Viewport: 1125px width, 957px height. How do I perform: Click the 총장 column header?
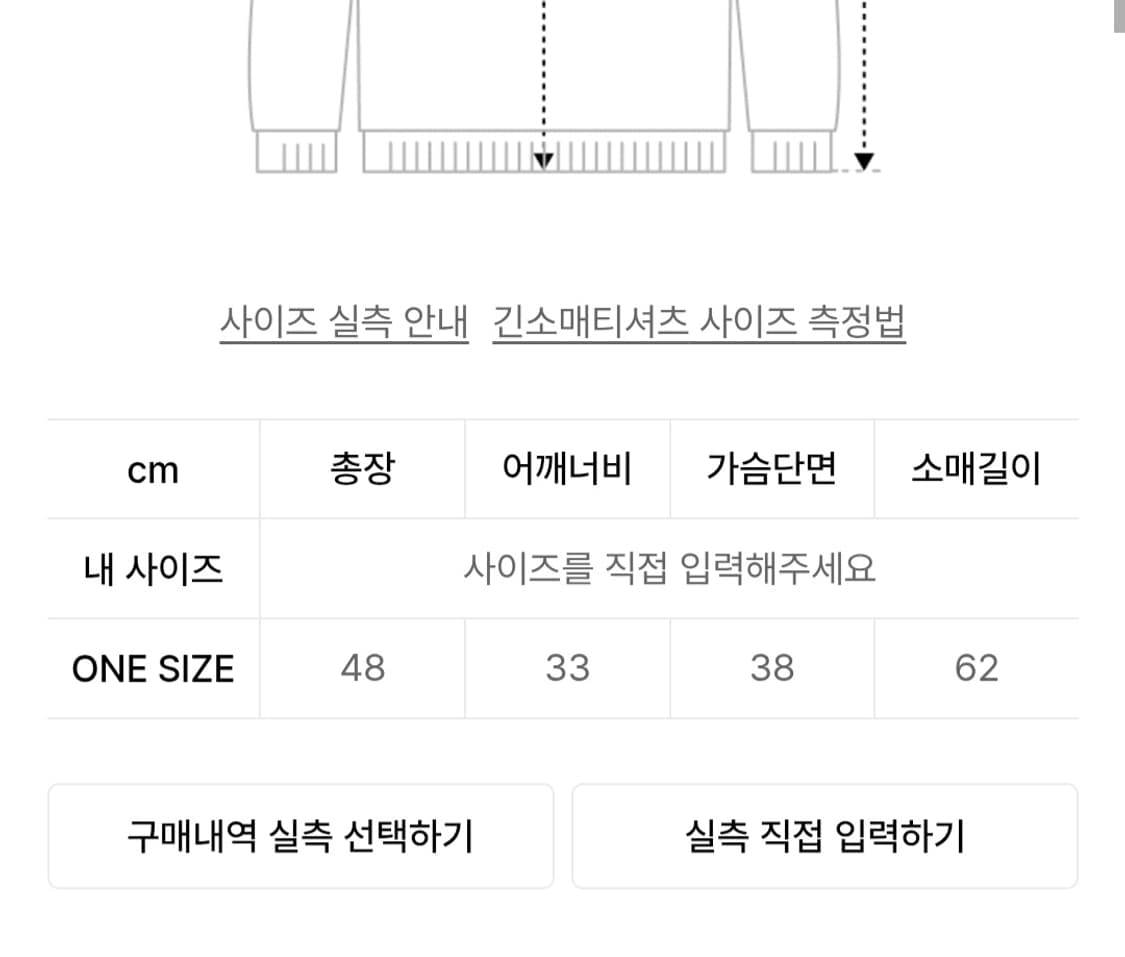click(362, 468)
